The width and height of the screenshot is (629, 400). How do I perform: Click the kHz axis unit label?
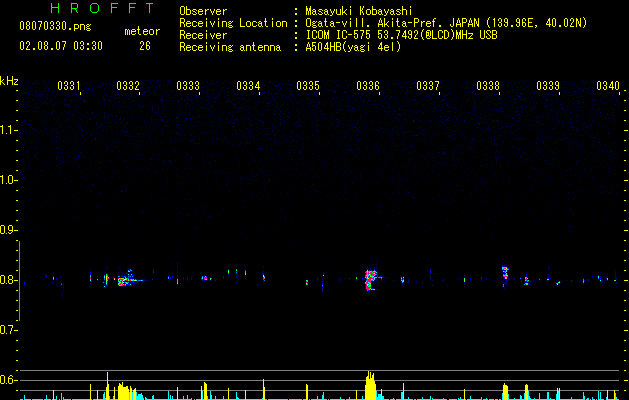(x=9, y=81)
